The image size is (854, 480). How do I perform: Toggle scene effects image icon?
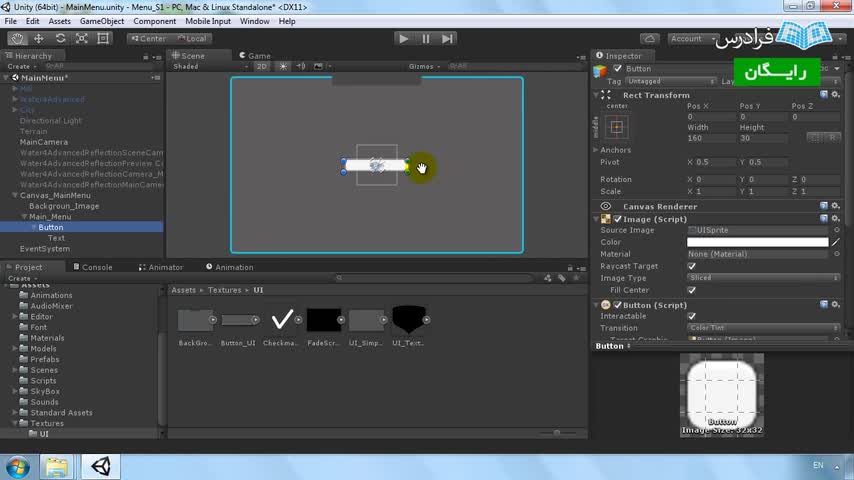pyautogui.click(x=319, y=66)
